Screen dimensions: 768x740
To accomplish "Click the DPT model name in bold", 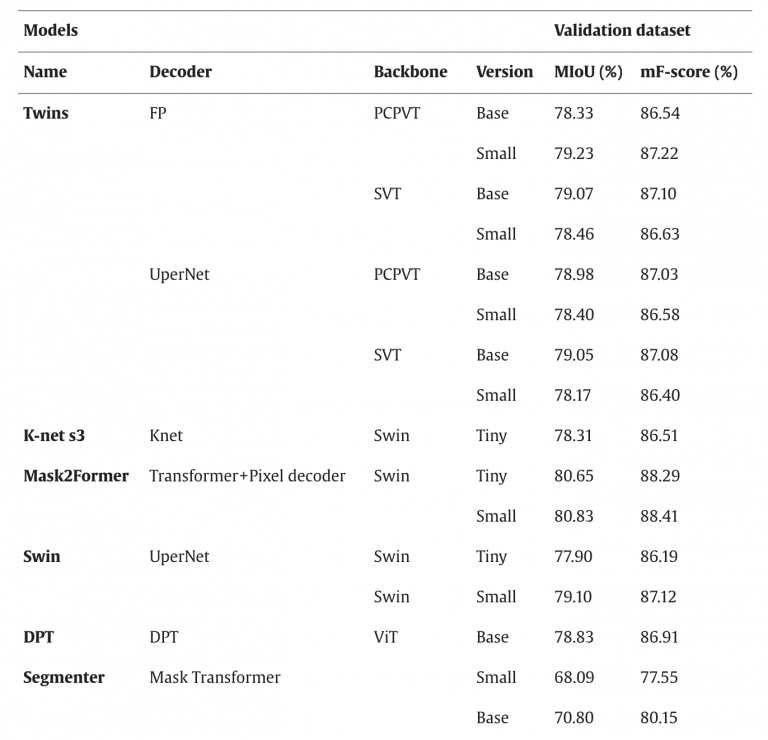I will point(38,637).
